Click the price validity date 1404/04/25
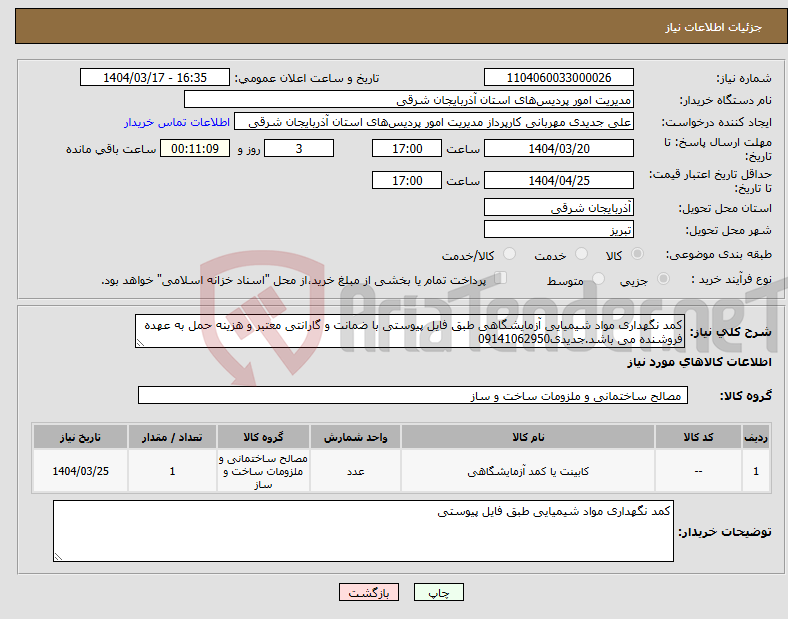788x619 pixels. [x=559, y=180]
